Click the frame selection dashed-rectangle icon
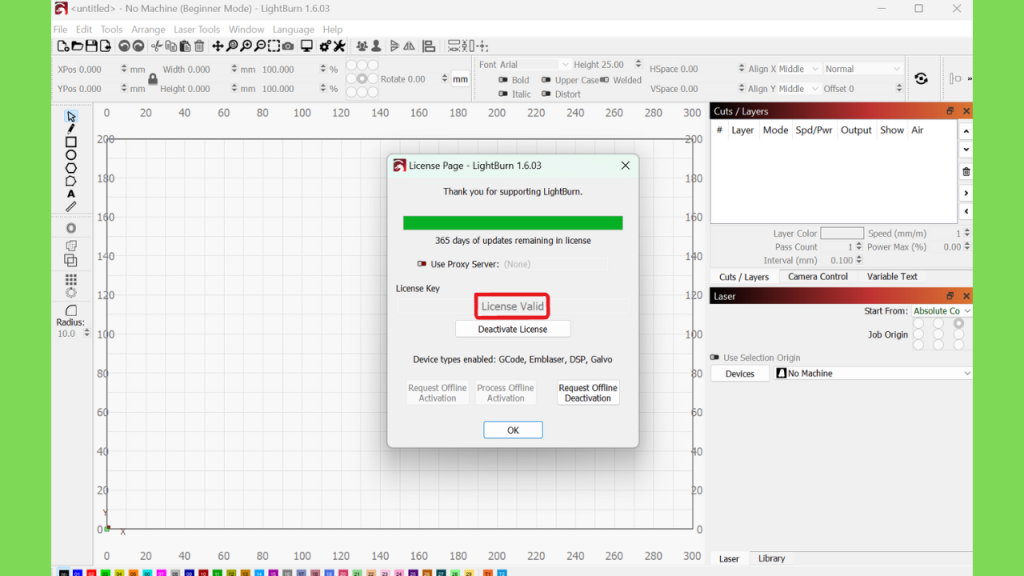Screen dimensions: 1024x576 coord(274,46)
